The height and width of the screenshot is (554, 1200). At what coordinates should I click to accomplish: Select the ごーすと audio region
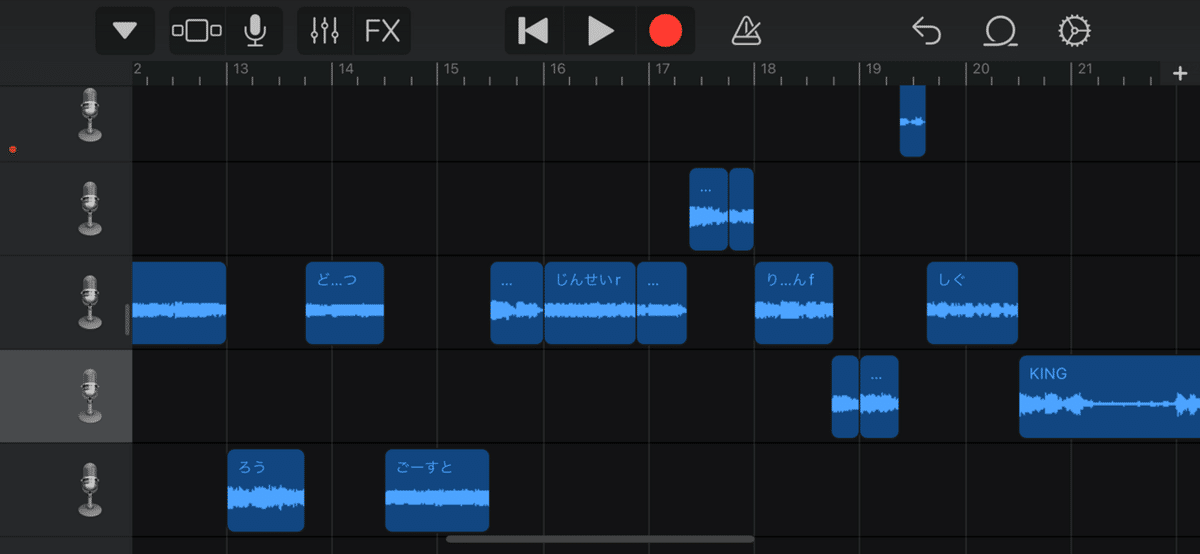pos(437,490)
